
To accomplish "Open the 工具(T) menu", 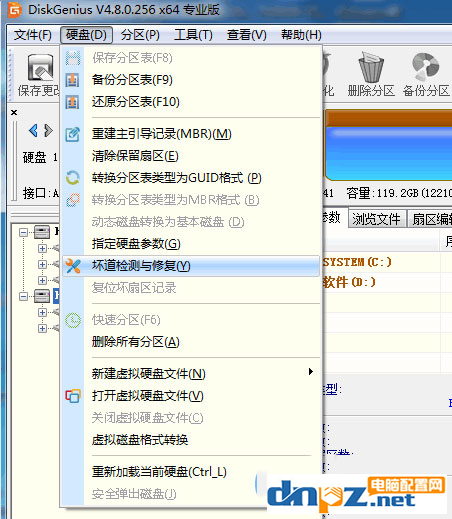I will pyautogui.click(x=193, y=35).
